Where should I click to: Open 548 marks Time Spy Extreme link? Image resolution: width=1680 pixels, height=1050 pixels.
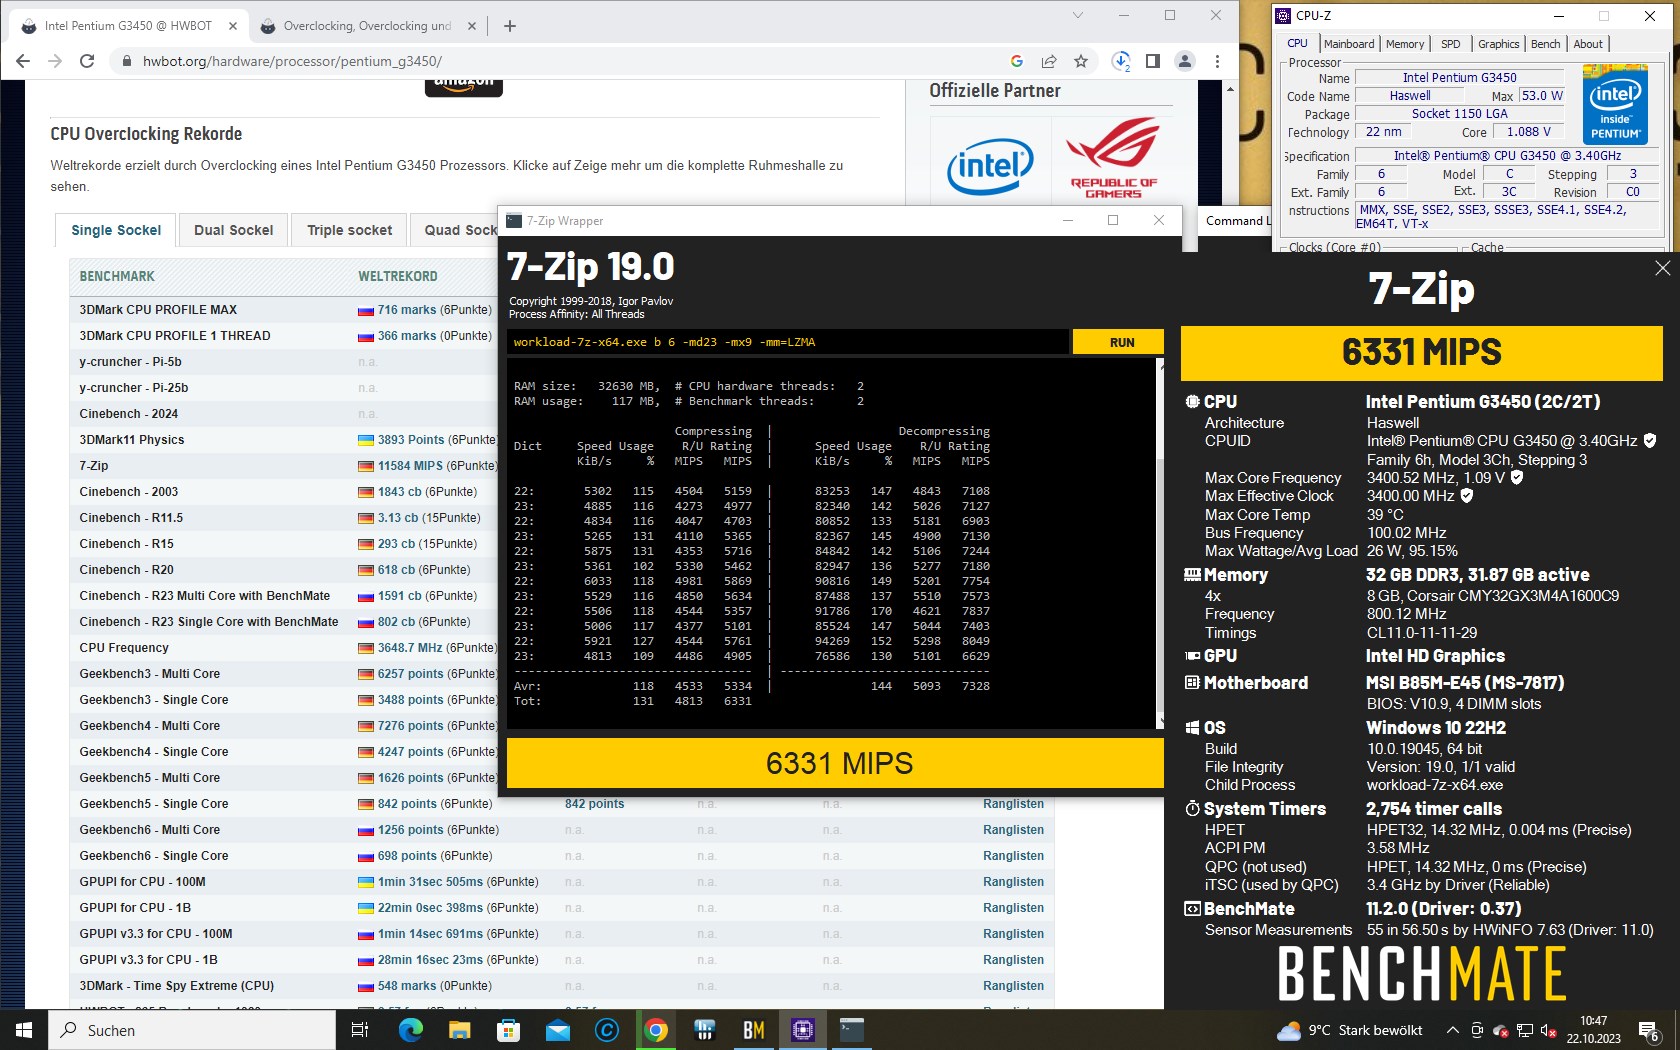(x=407, y=986)
